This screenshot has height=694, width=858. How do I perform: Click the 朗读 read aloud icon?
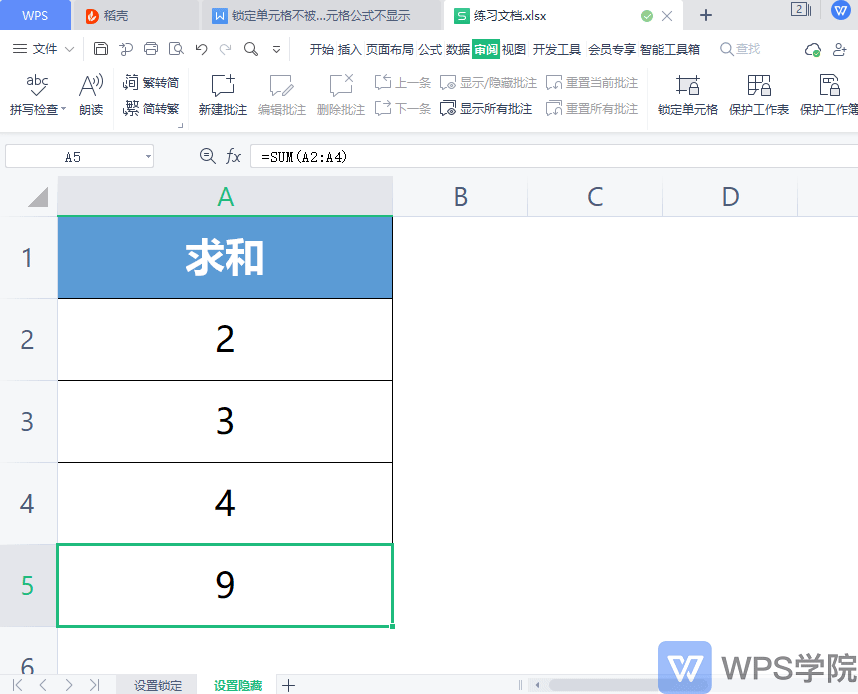point(91,95)
